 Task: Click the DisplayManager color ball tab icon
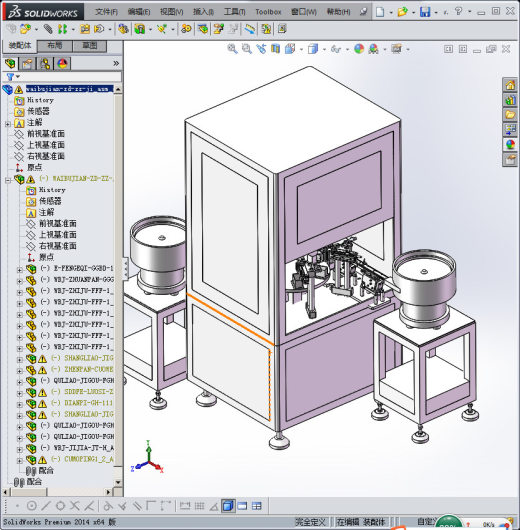point(63,63)
